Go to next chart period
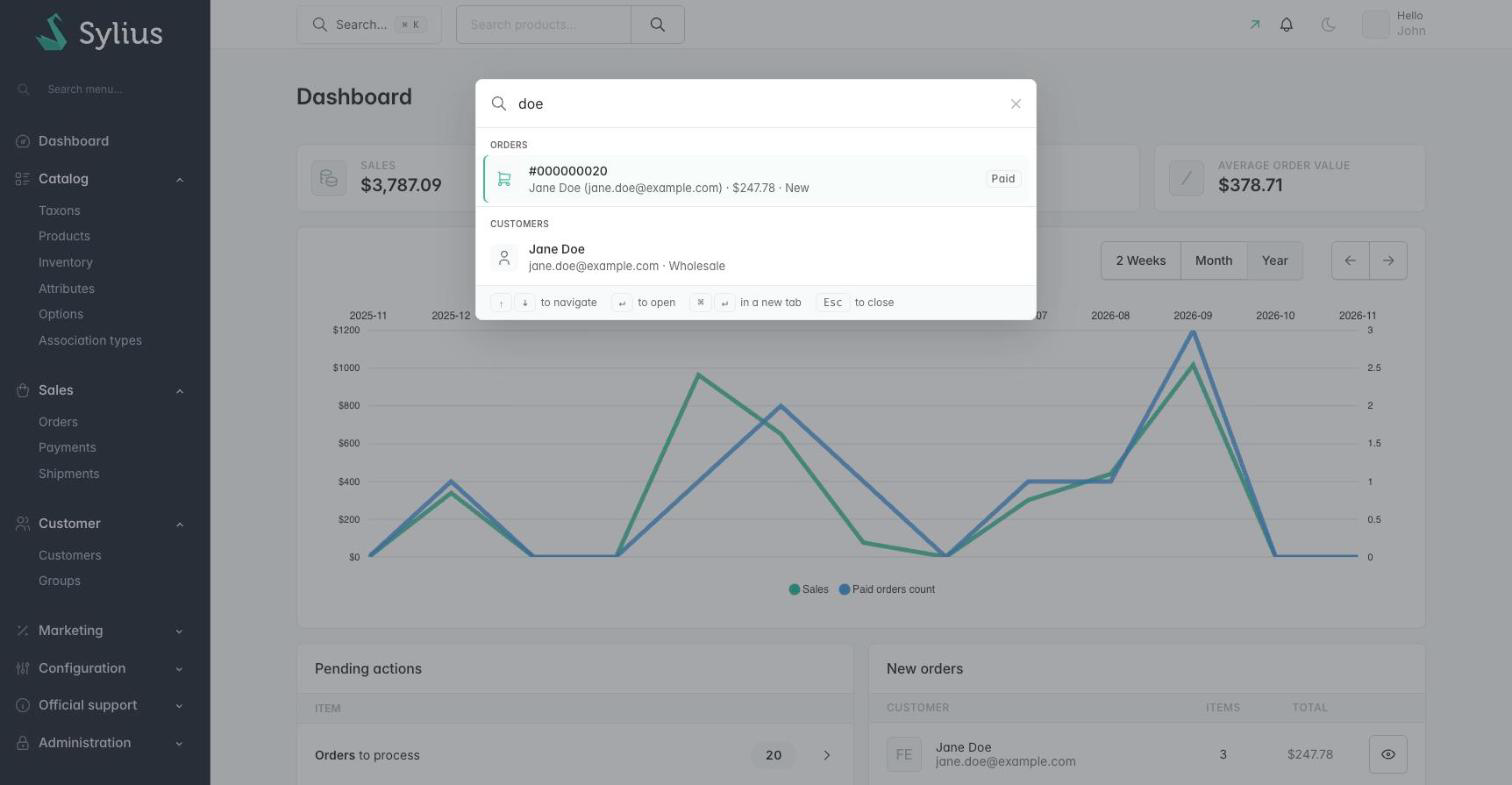 coord(1388,261)
